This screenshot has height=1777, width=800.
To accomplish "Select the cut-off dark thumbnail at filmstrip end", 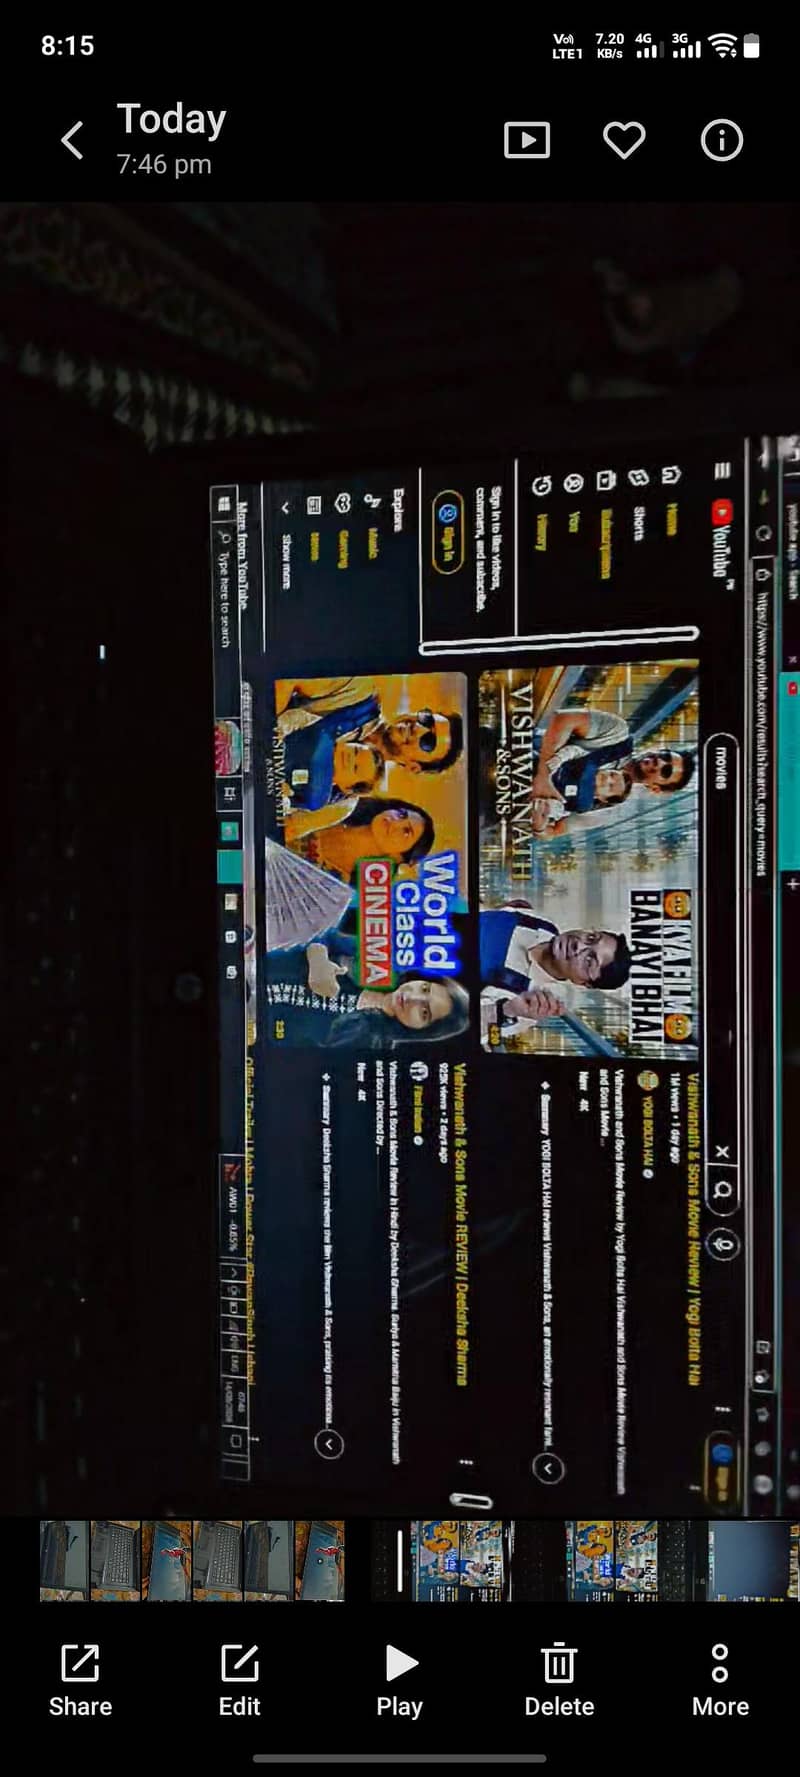I will pos(754,1560).
